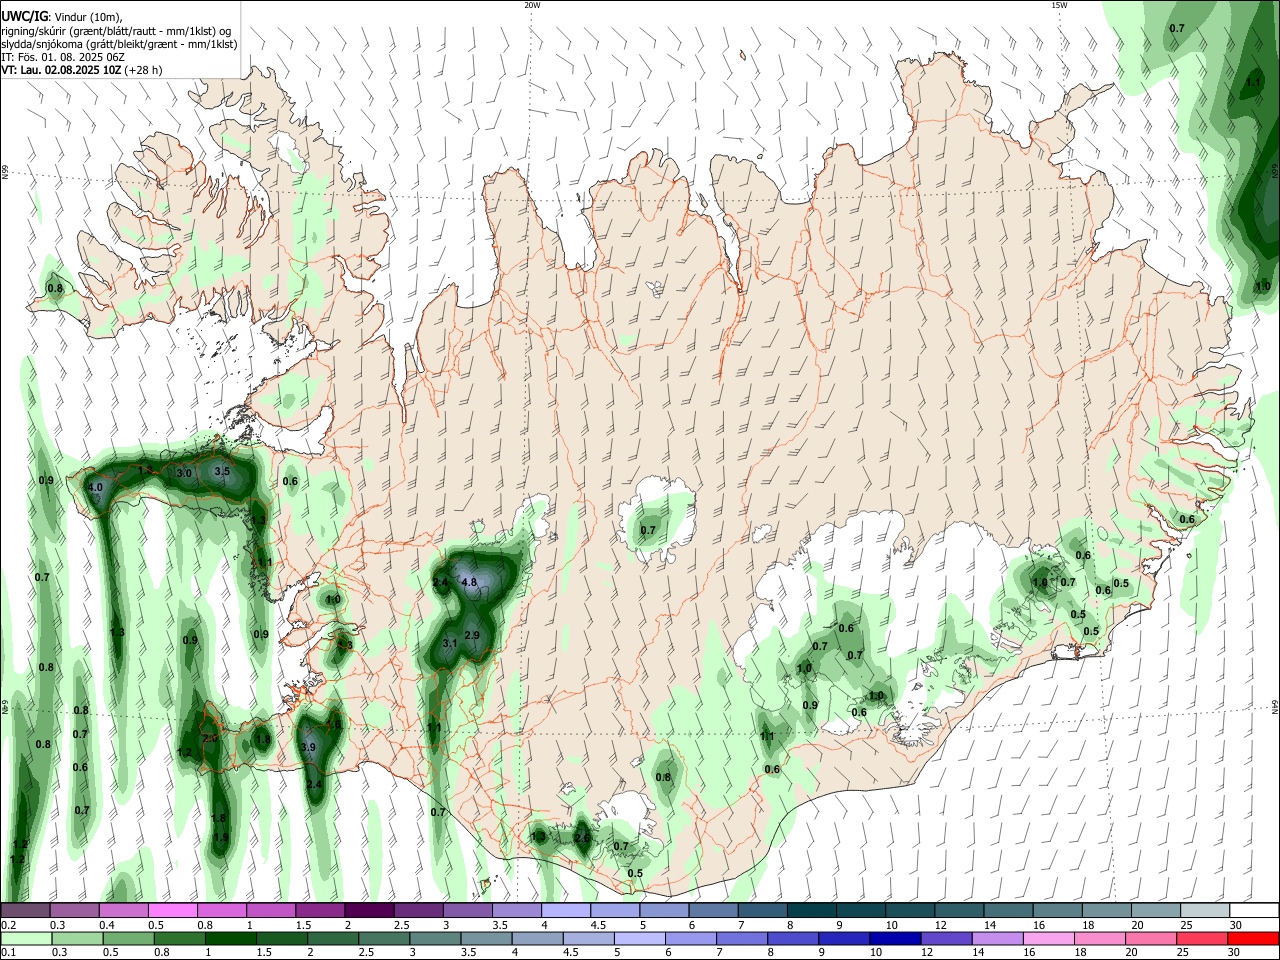Click the '0.1' label in the legend

coord(9,953)
